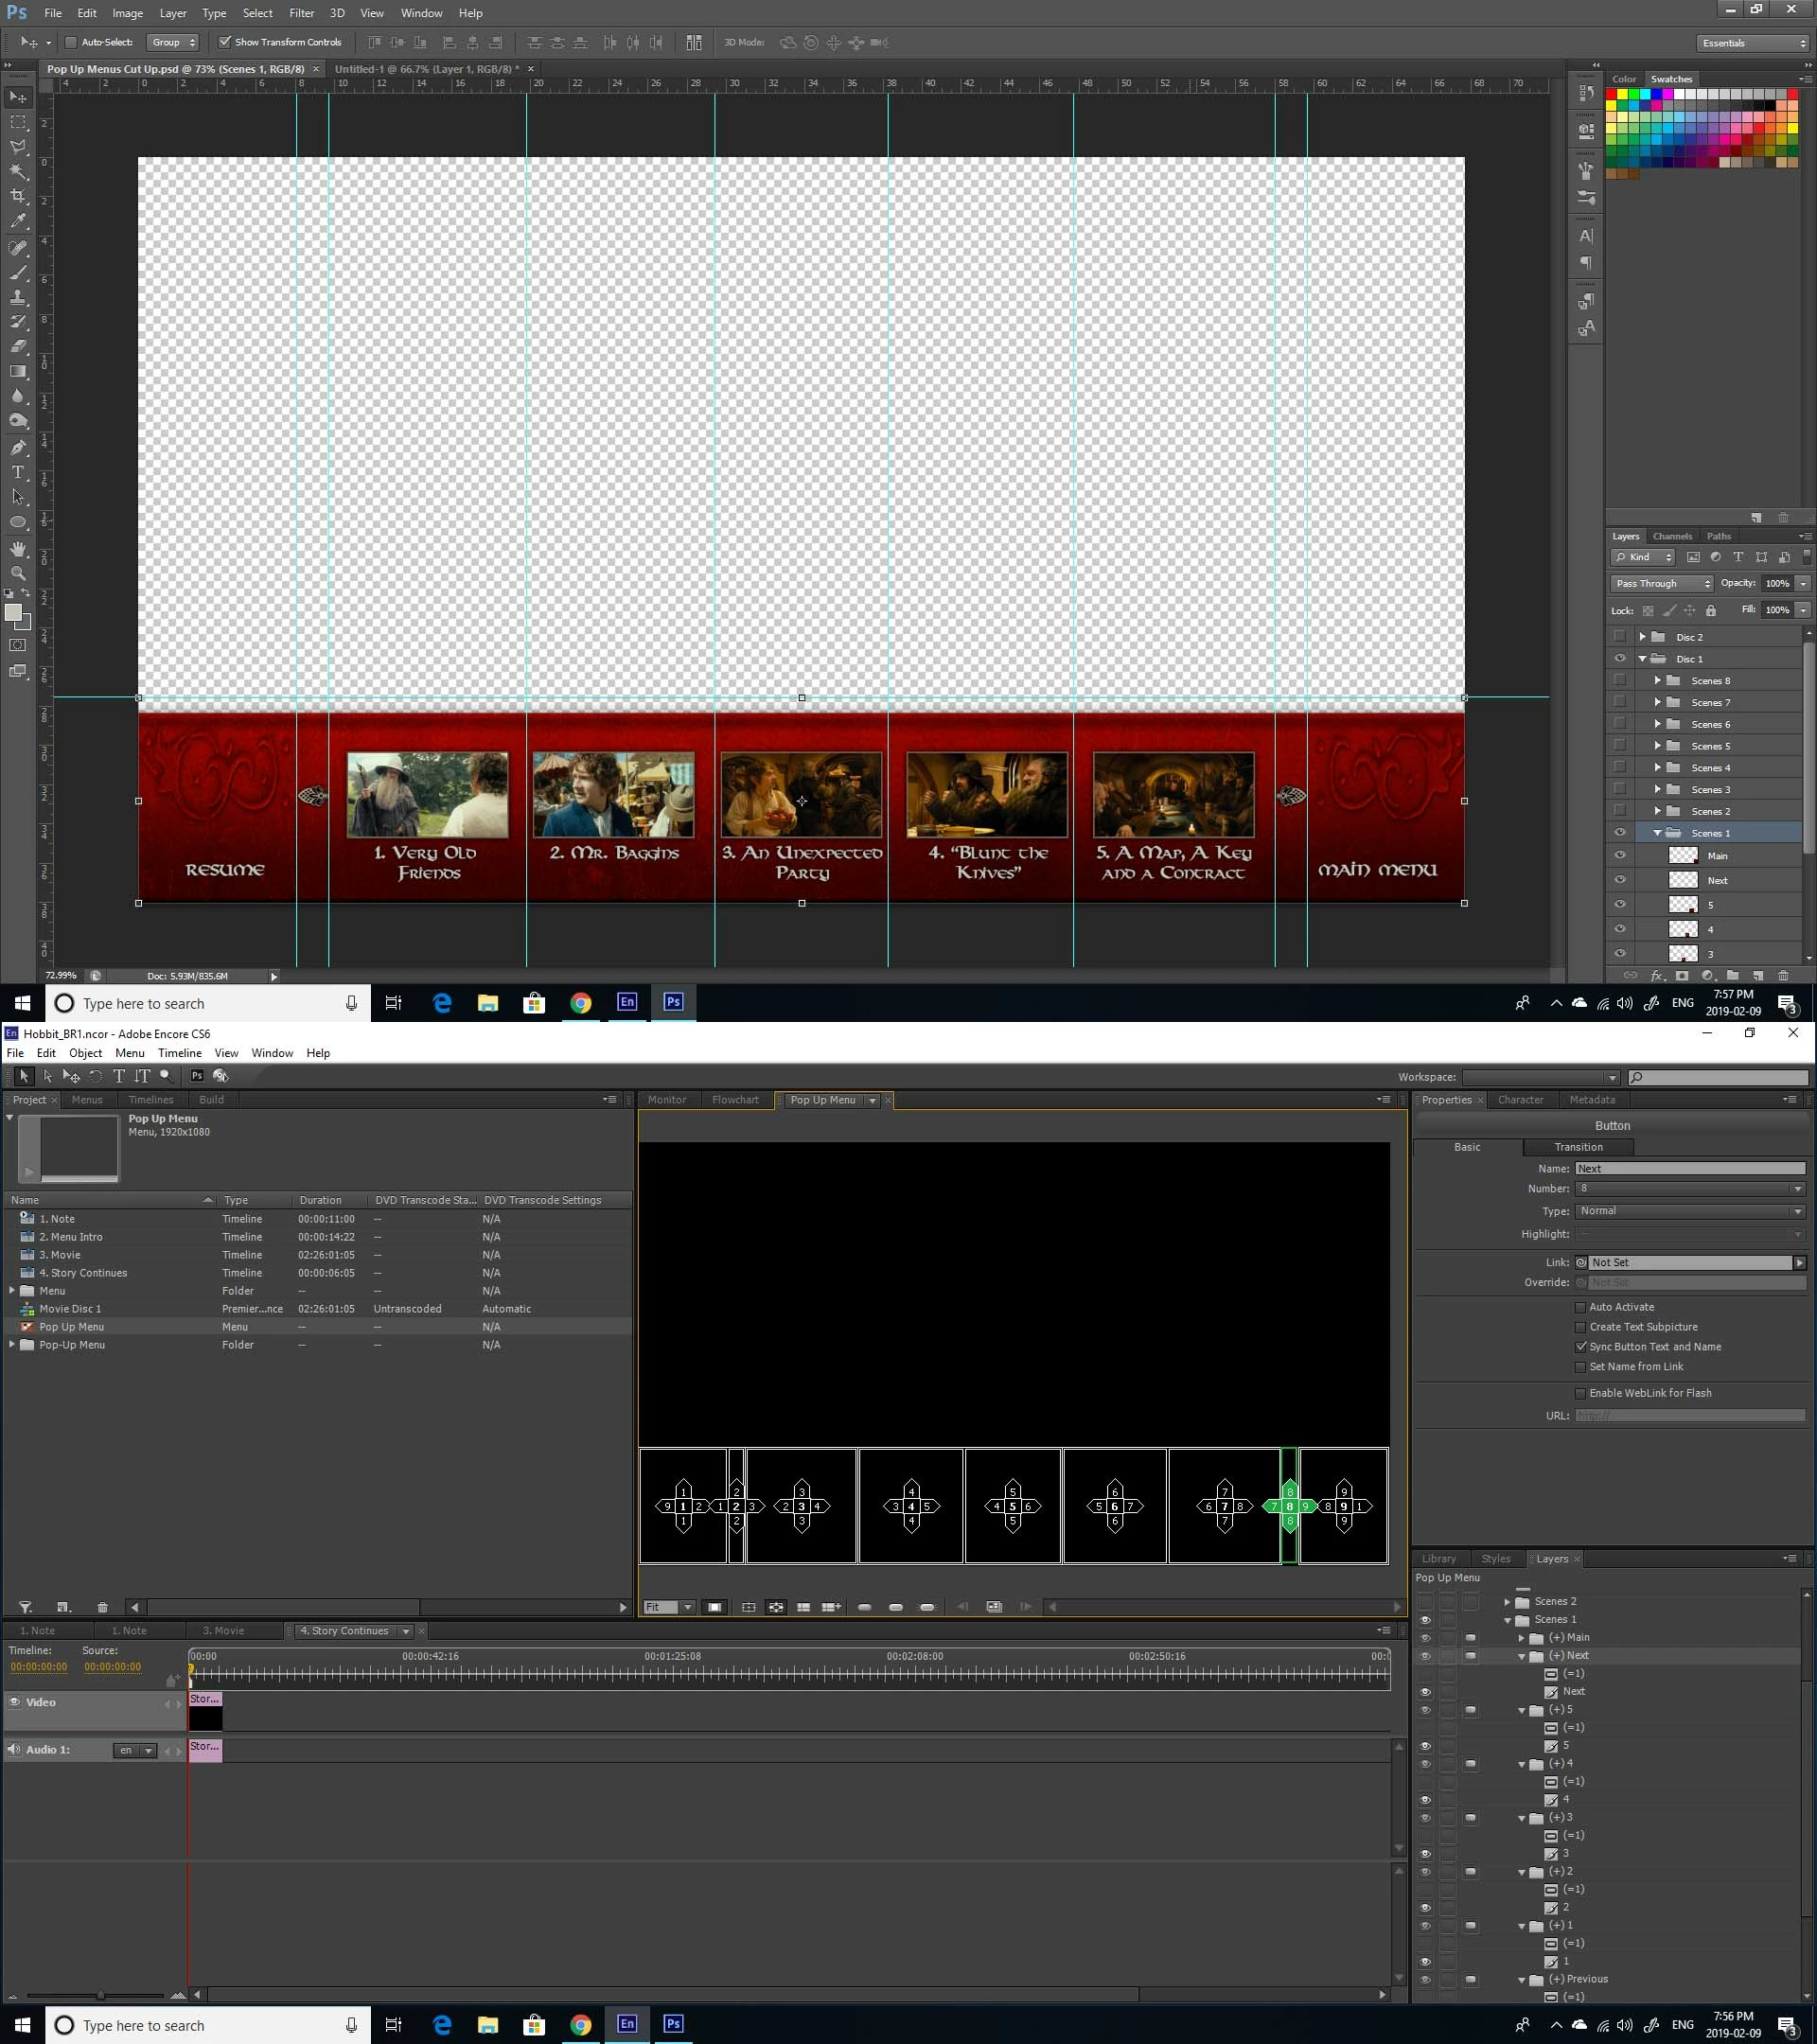Hide the Scenes 1 group in Photoshop
This screenshot has width=1817, height=2044.
[1619, 833]
